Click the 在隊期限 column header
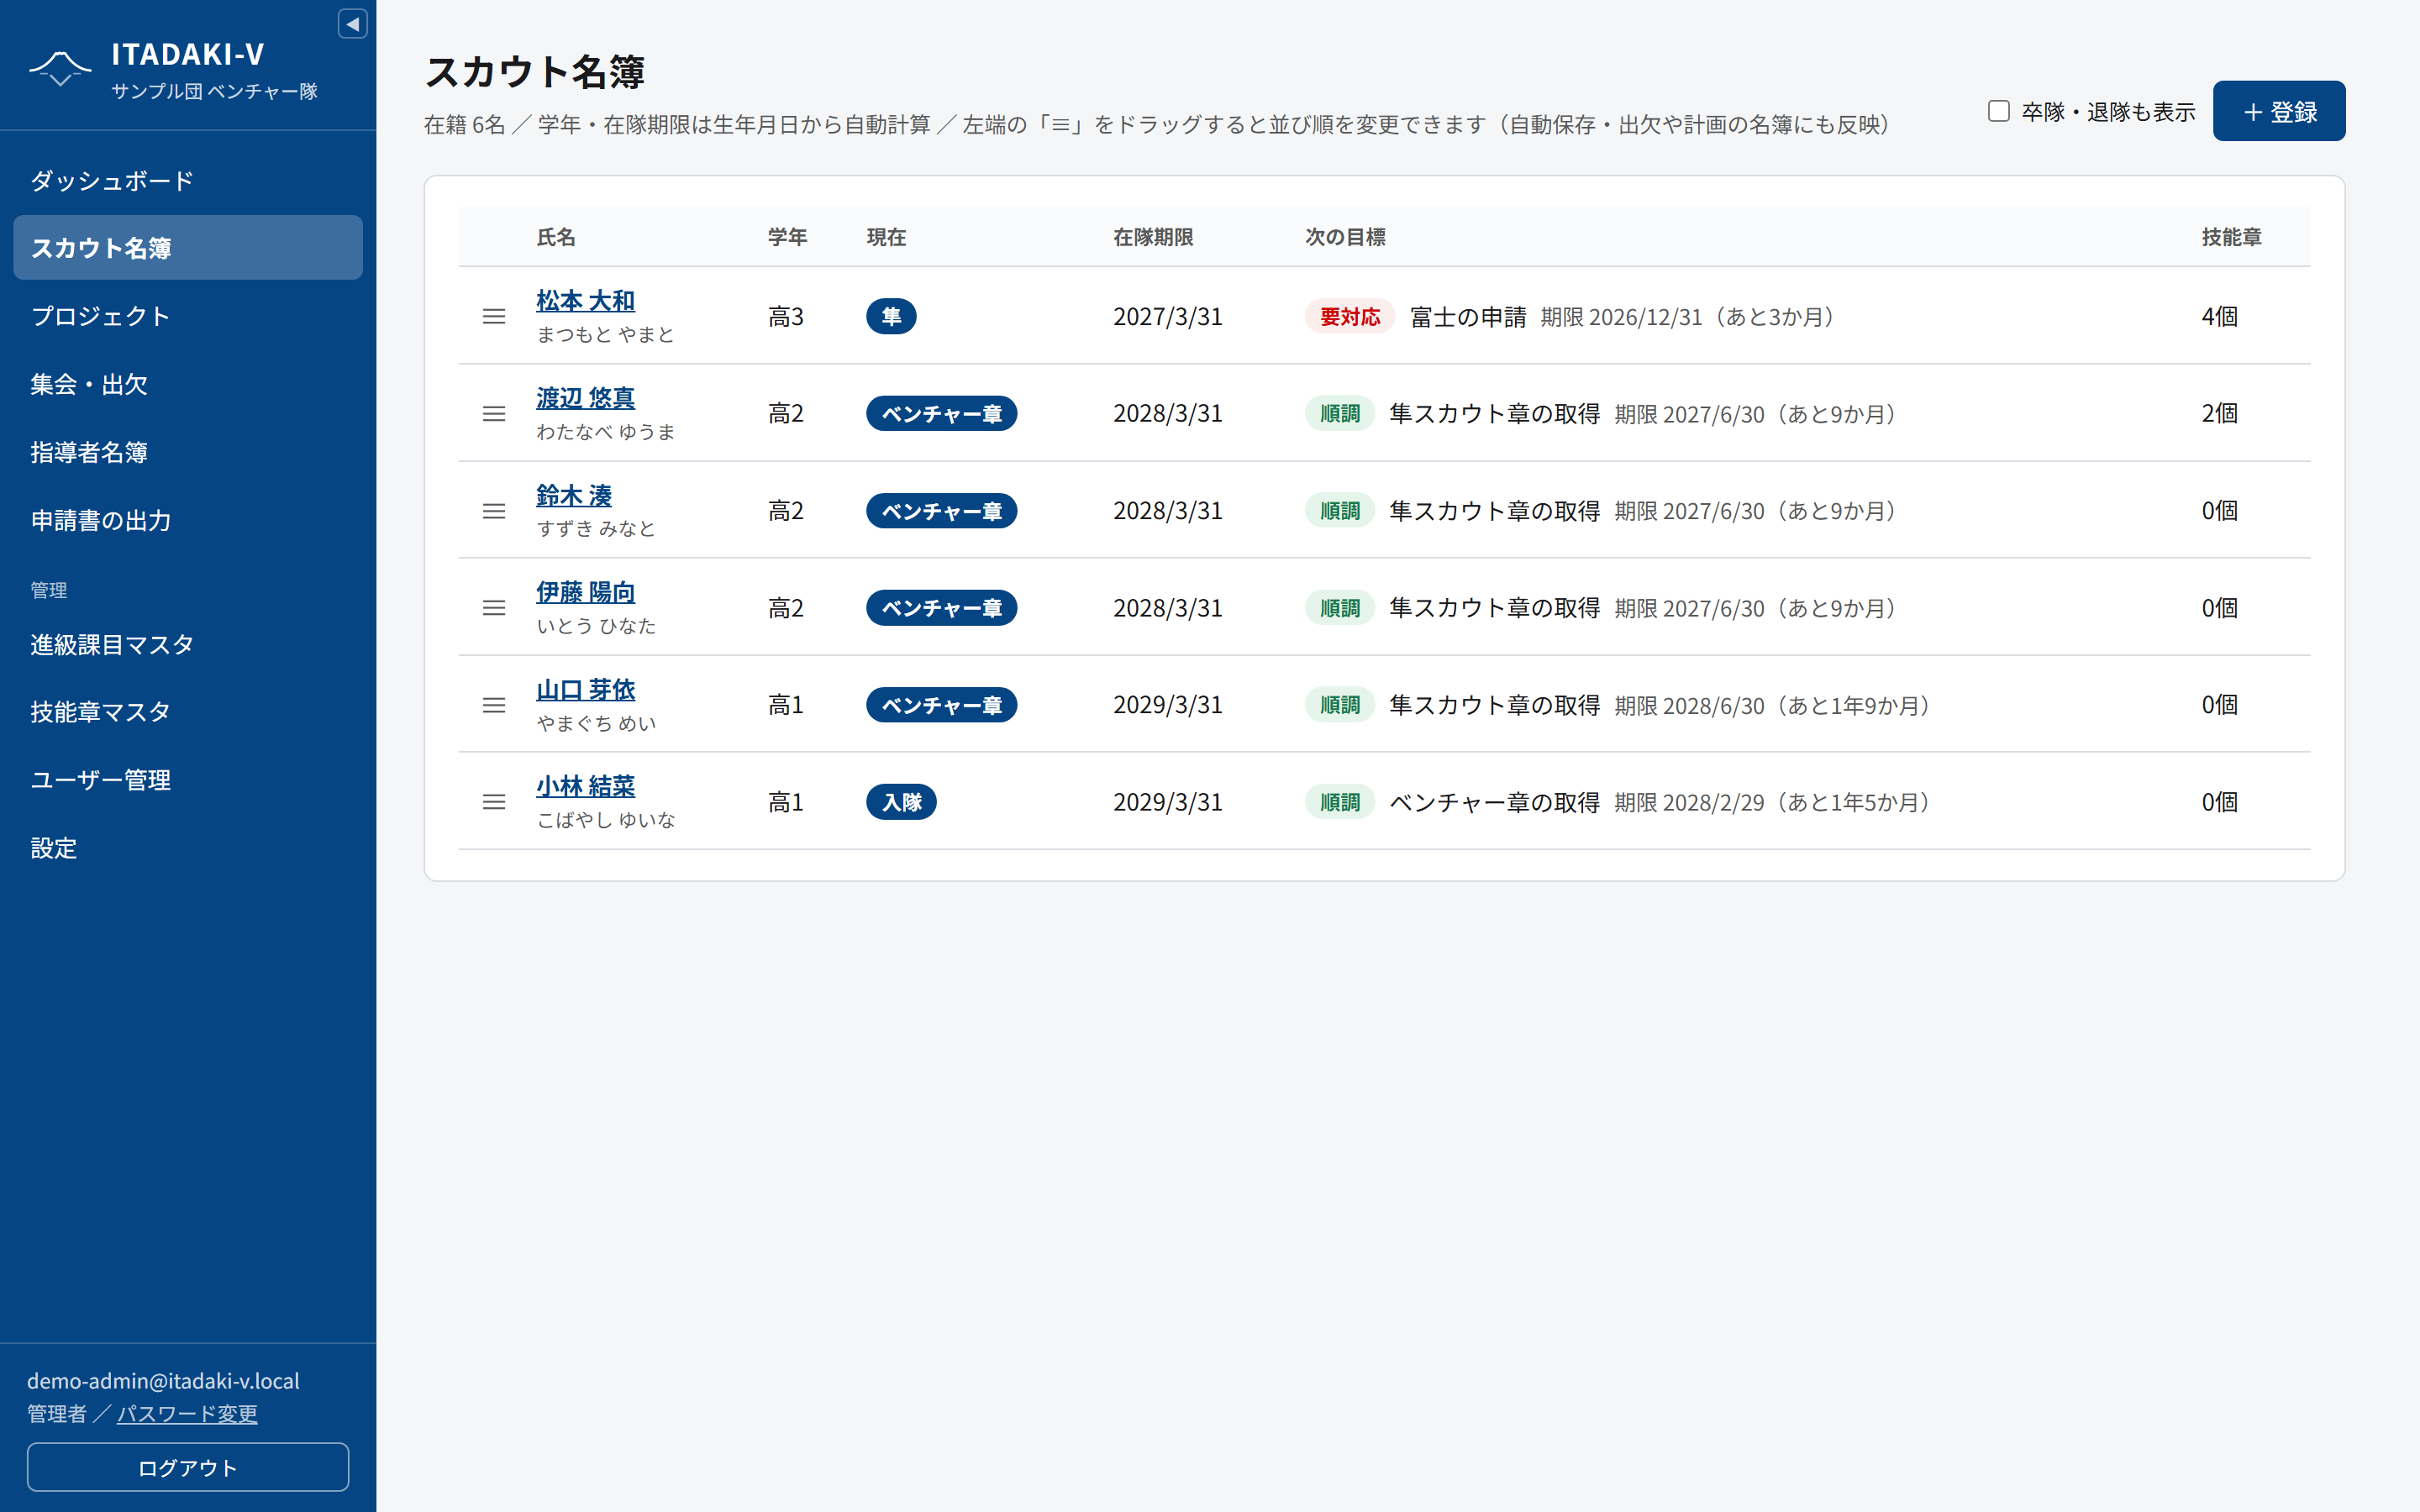Viewport: 2420px width, 1512px height. [1153, 237]
